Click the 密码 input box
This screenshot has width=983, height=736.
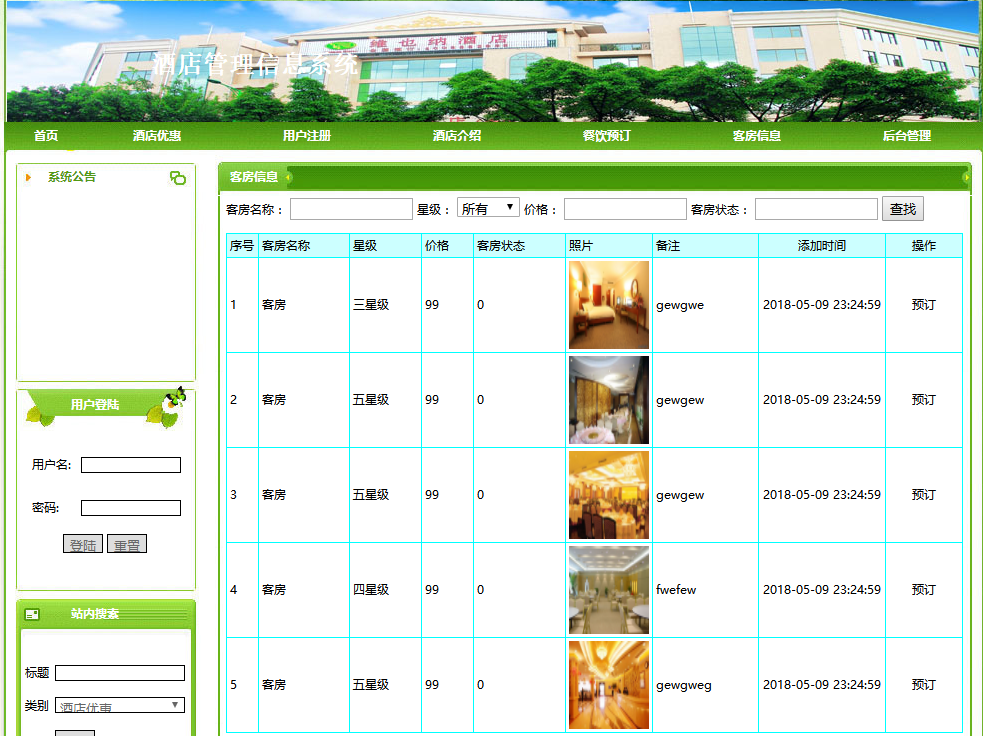[131, 508]
